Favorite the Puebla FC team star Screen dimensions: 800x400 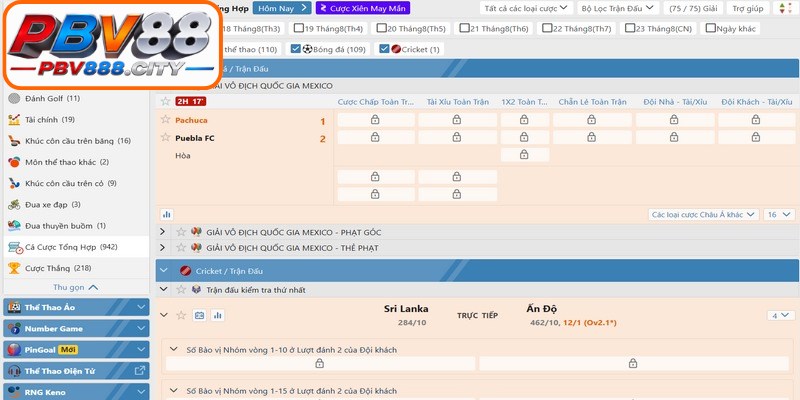tap(165, 137)
